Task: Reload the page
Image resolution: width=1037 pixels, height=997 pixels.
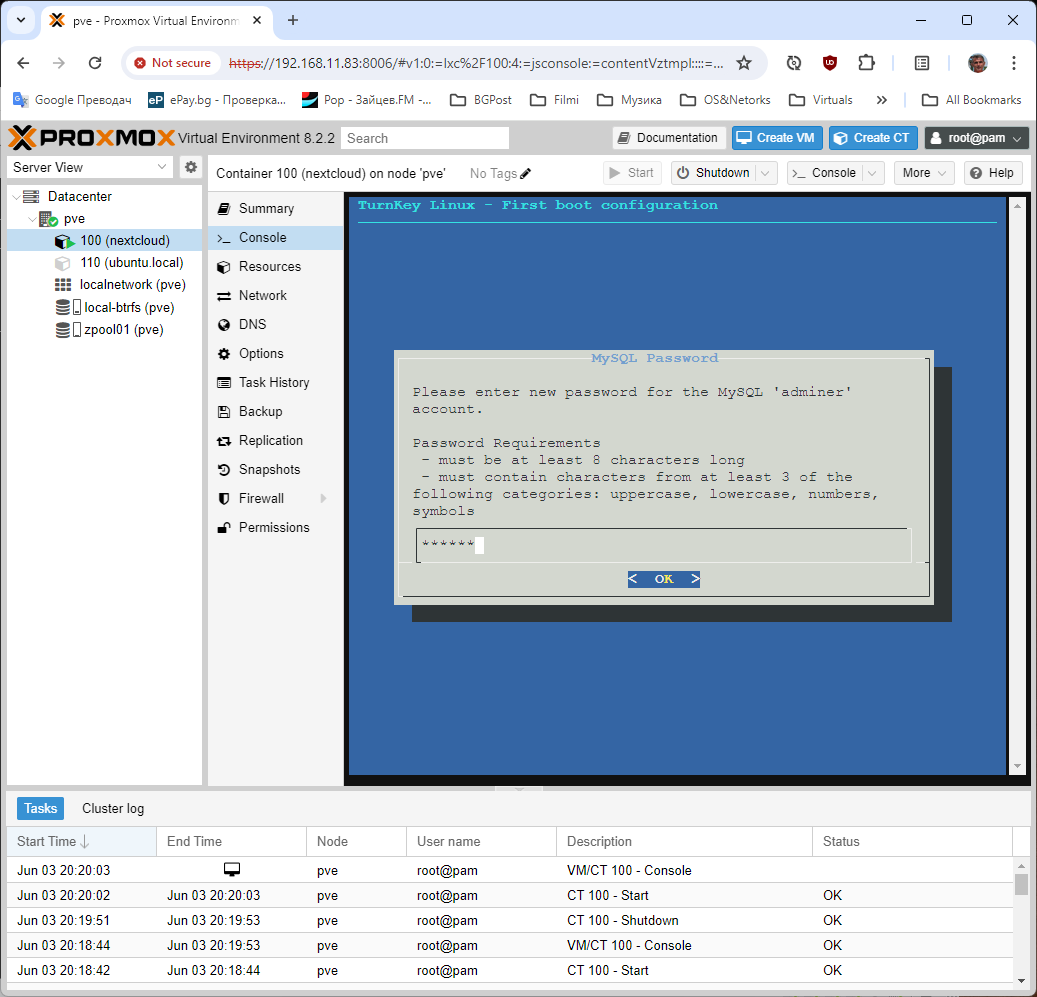Action: click(95, 63)
